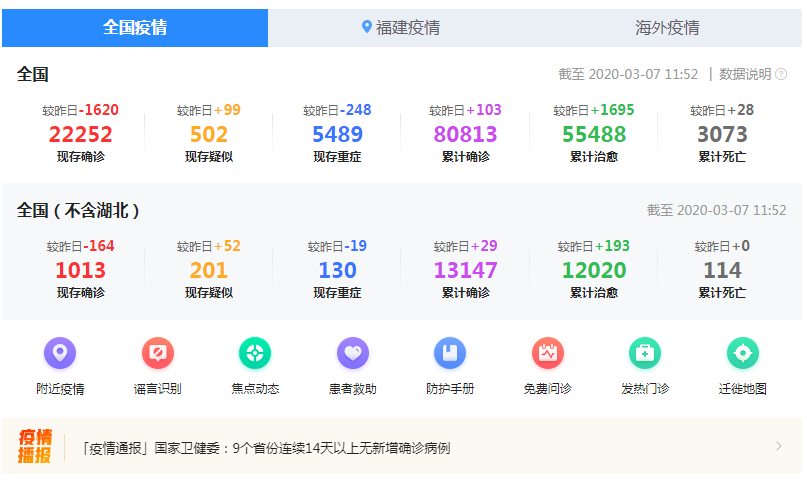
Task: Click the 较昨日-19 change text
Action: 338,246
